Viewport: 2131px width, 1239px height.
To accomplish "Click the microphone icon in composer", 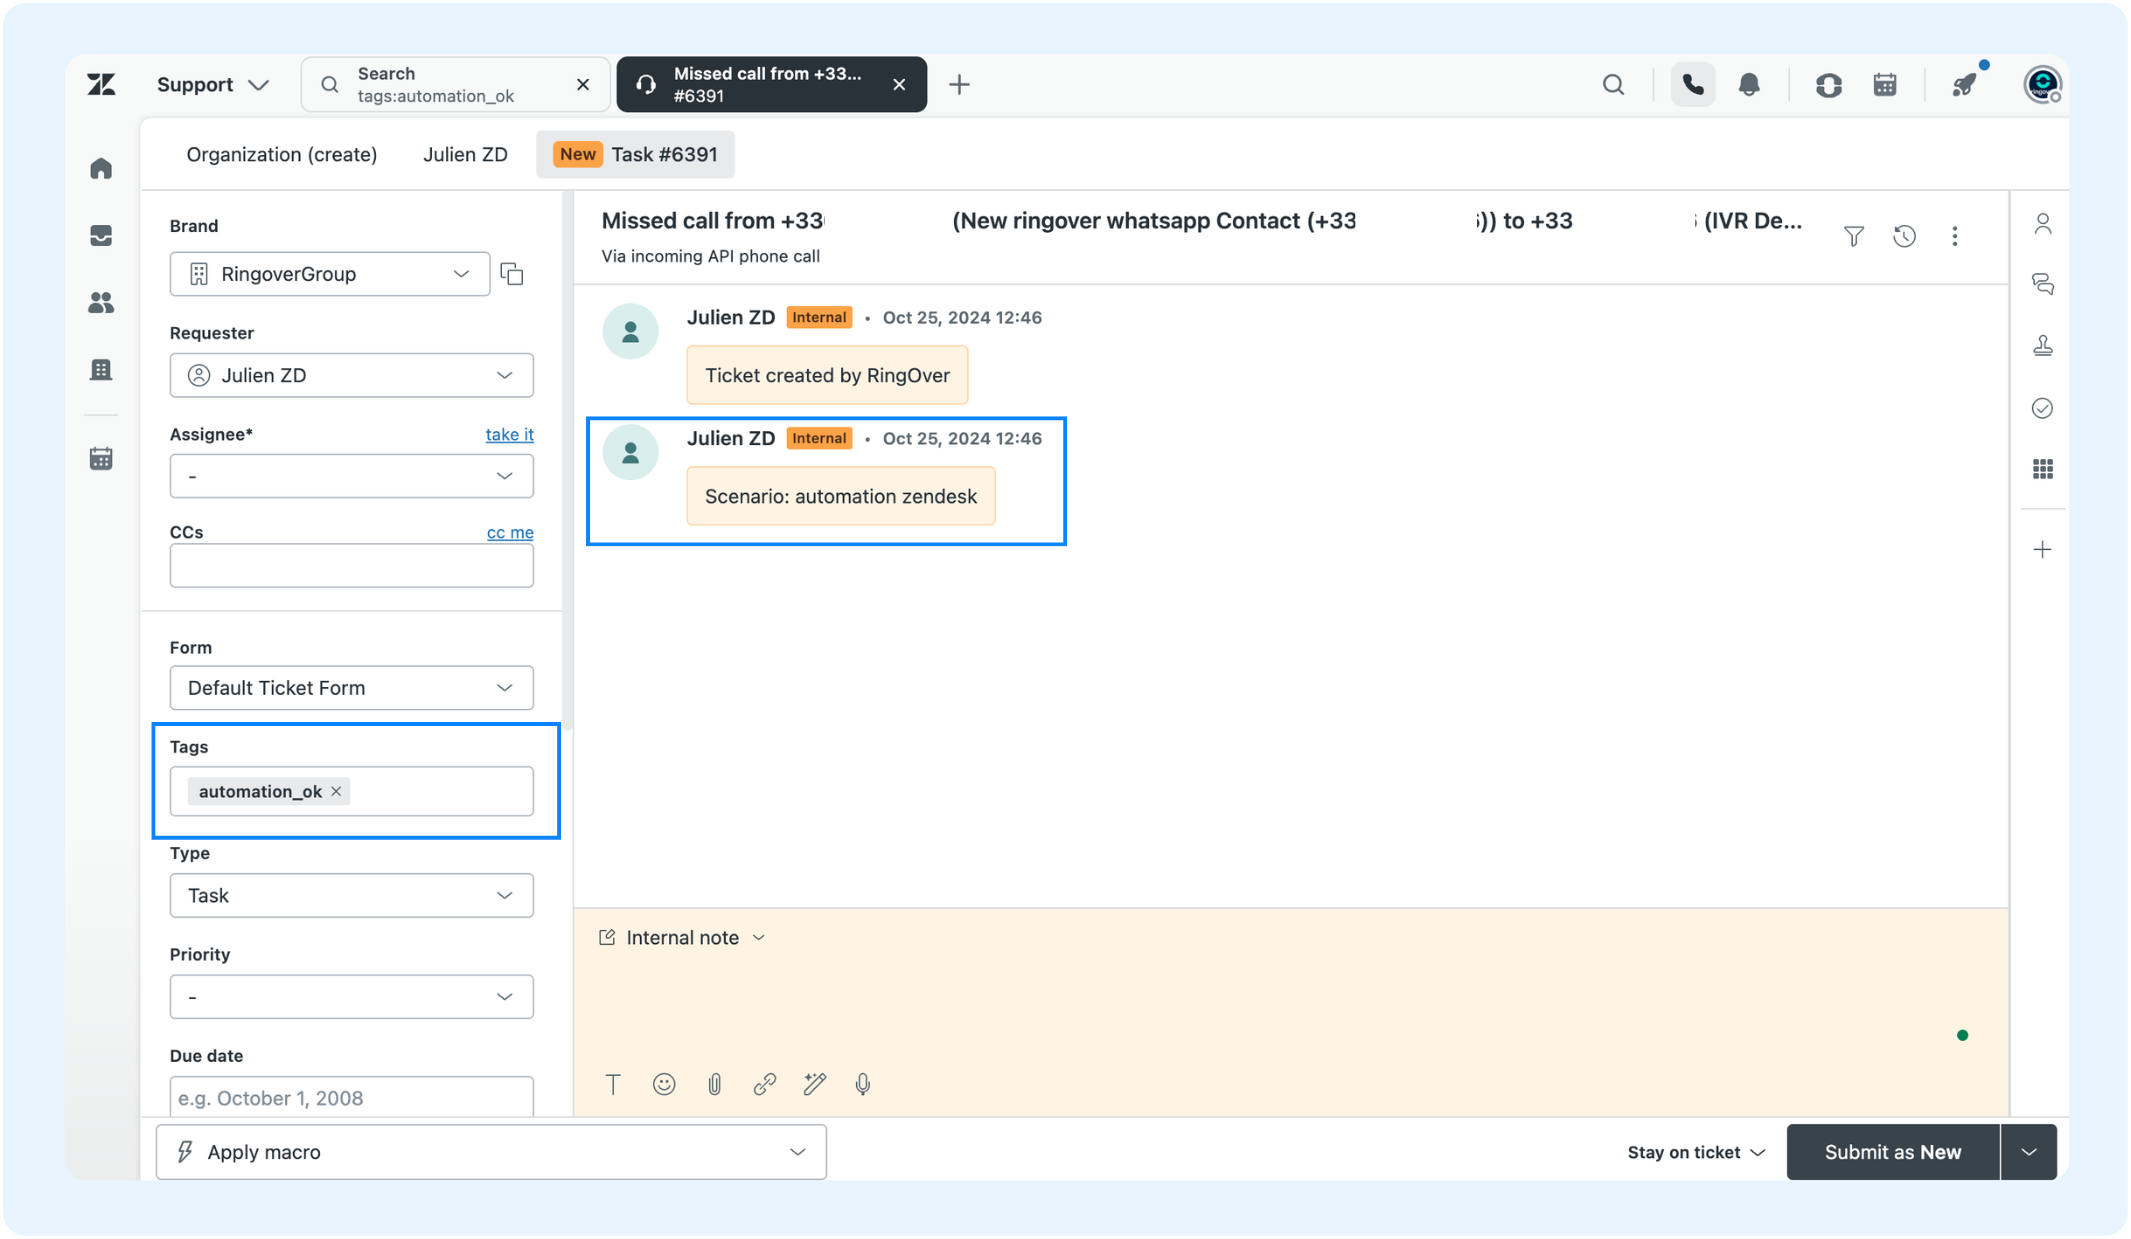I will 863,1085.
